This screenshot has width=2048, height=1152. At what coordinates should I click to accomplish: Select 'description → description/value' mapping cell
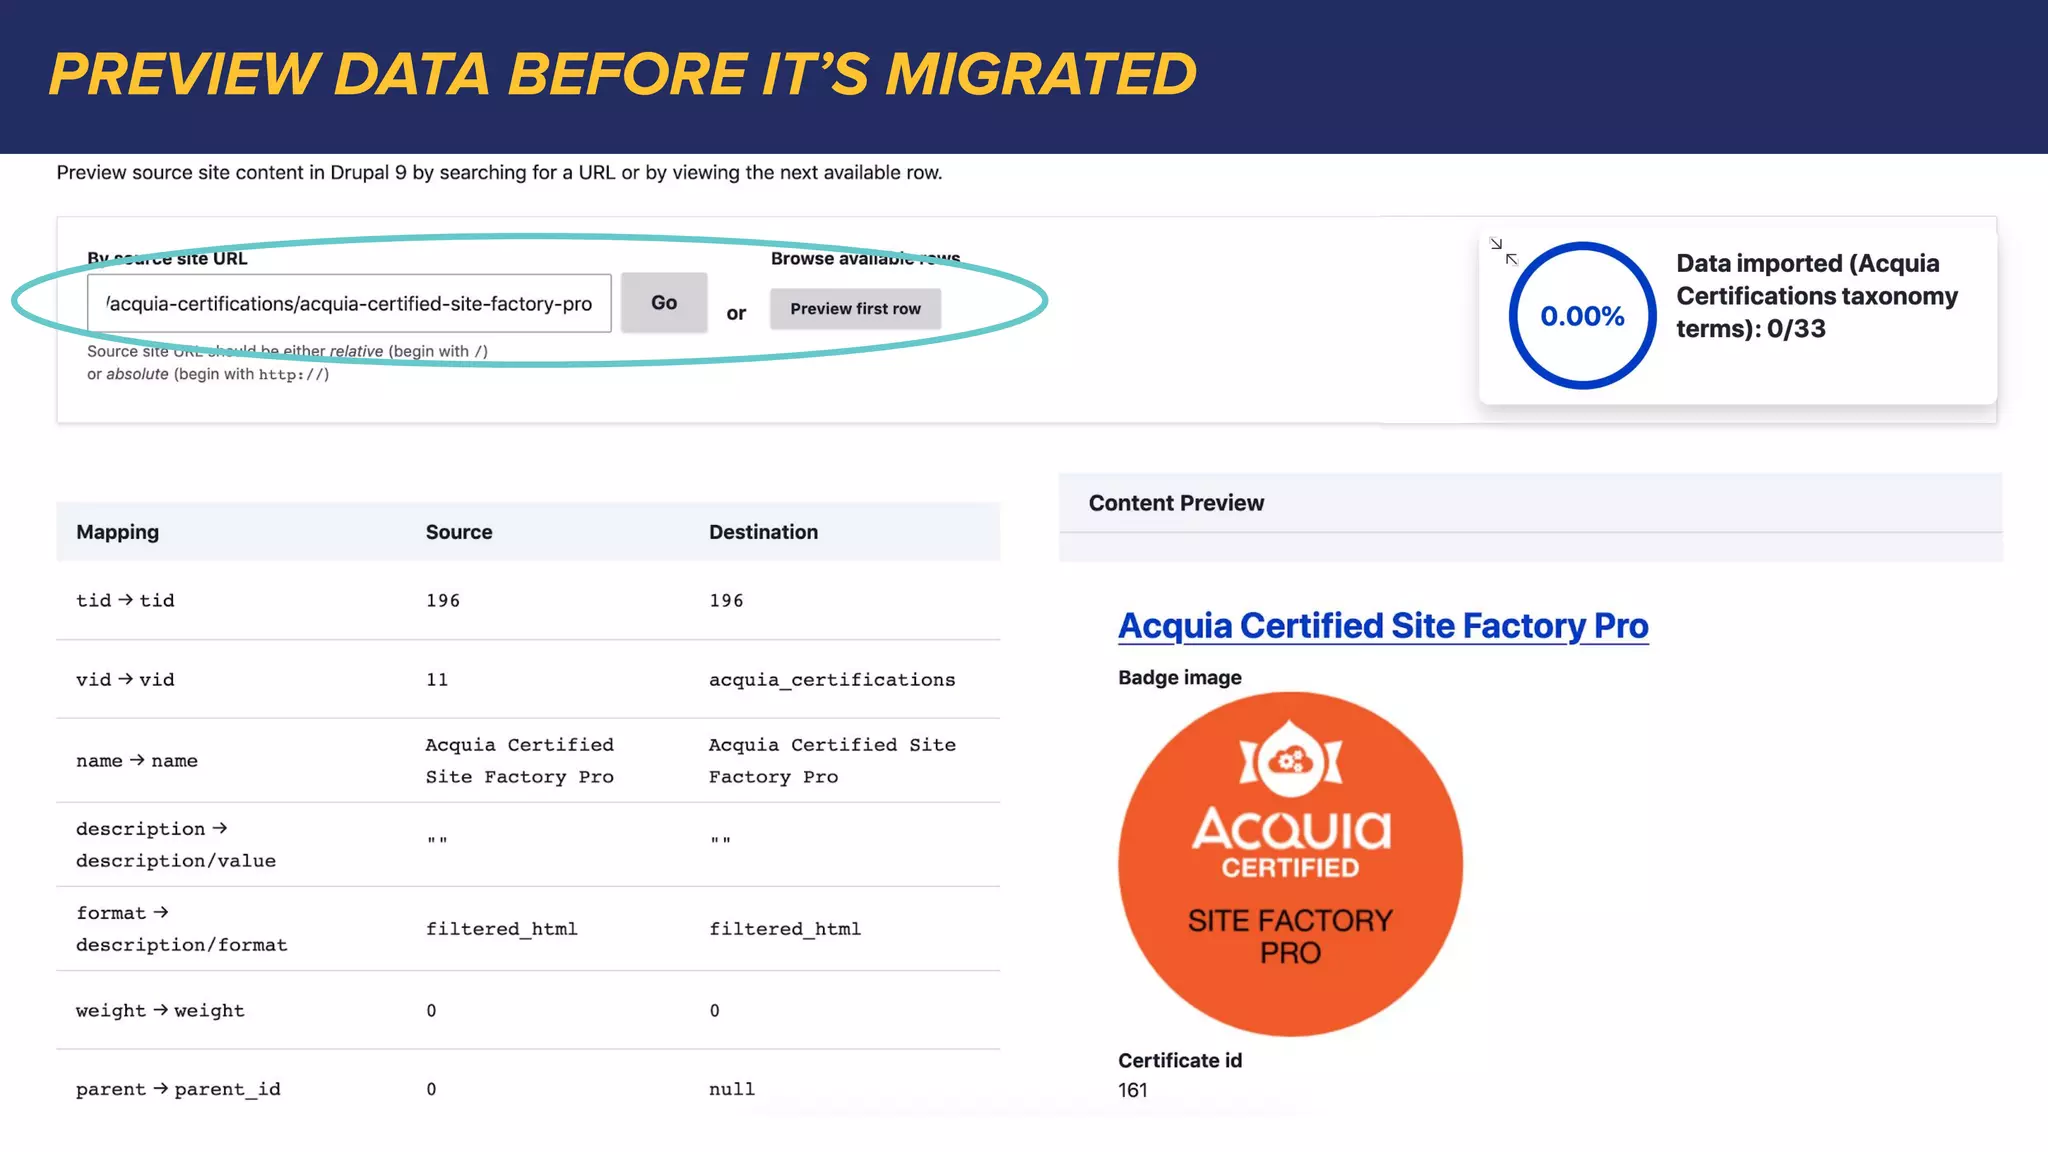click(176, 845)
